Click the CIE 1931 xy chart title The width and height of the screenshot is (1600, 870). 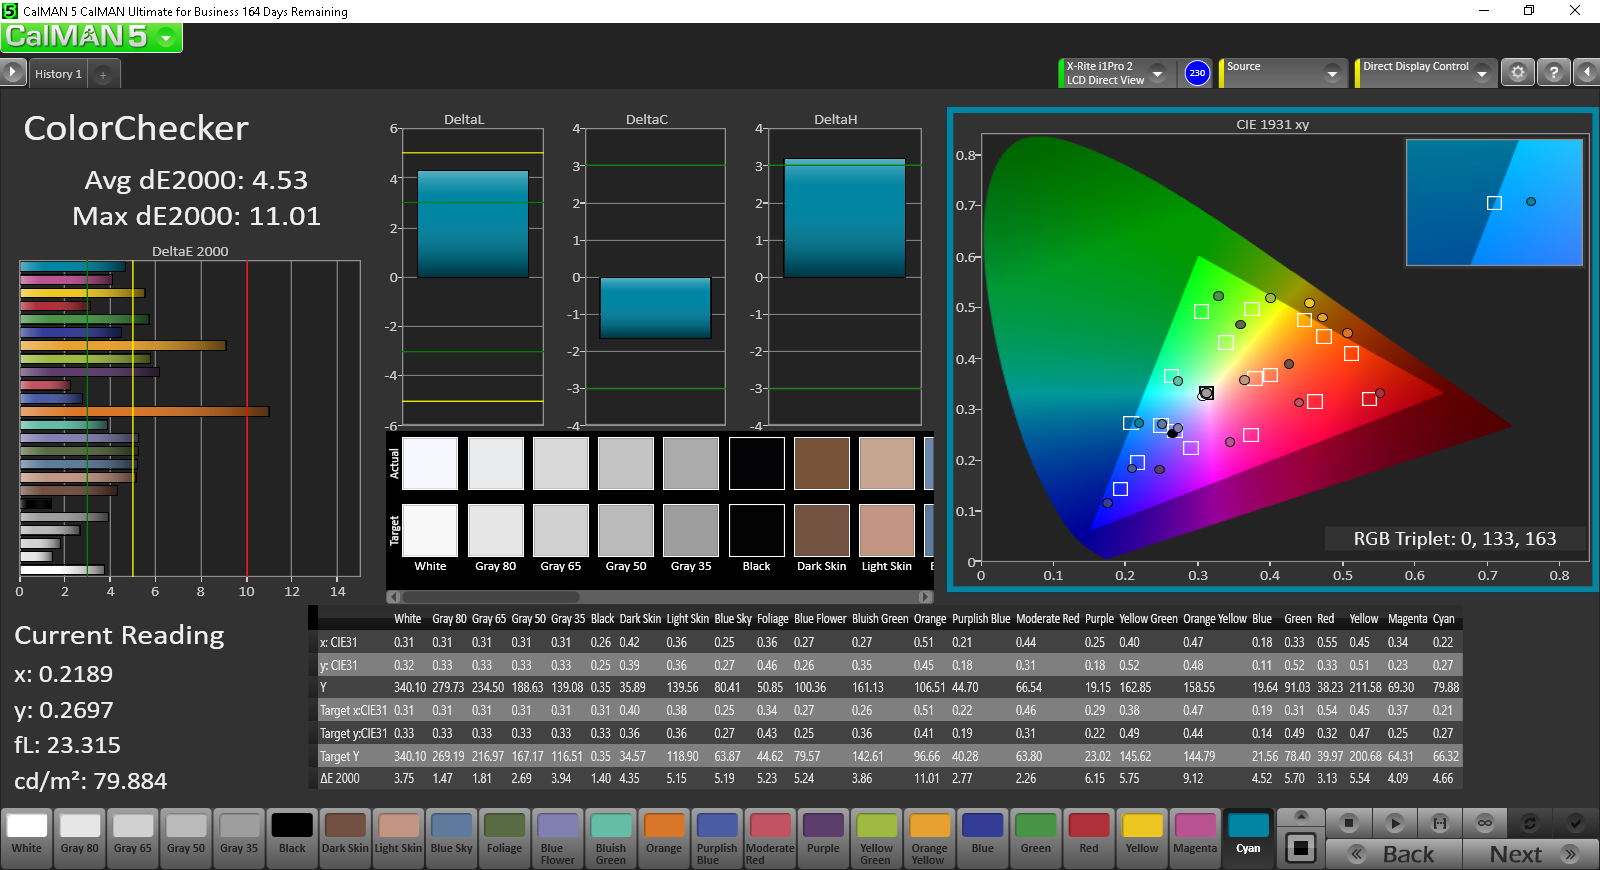coord(1272,125)
